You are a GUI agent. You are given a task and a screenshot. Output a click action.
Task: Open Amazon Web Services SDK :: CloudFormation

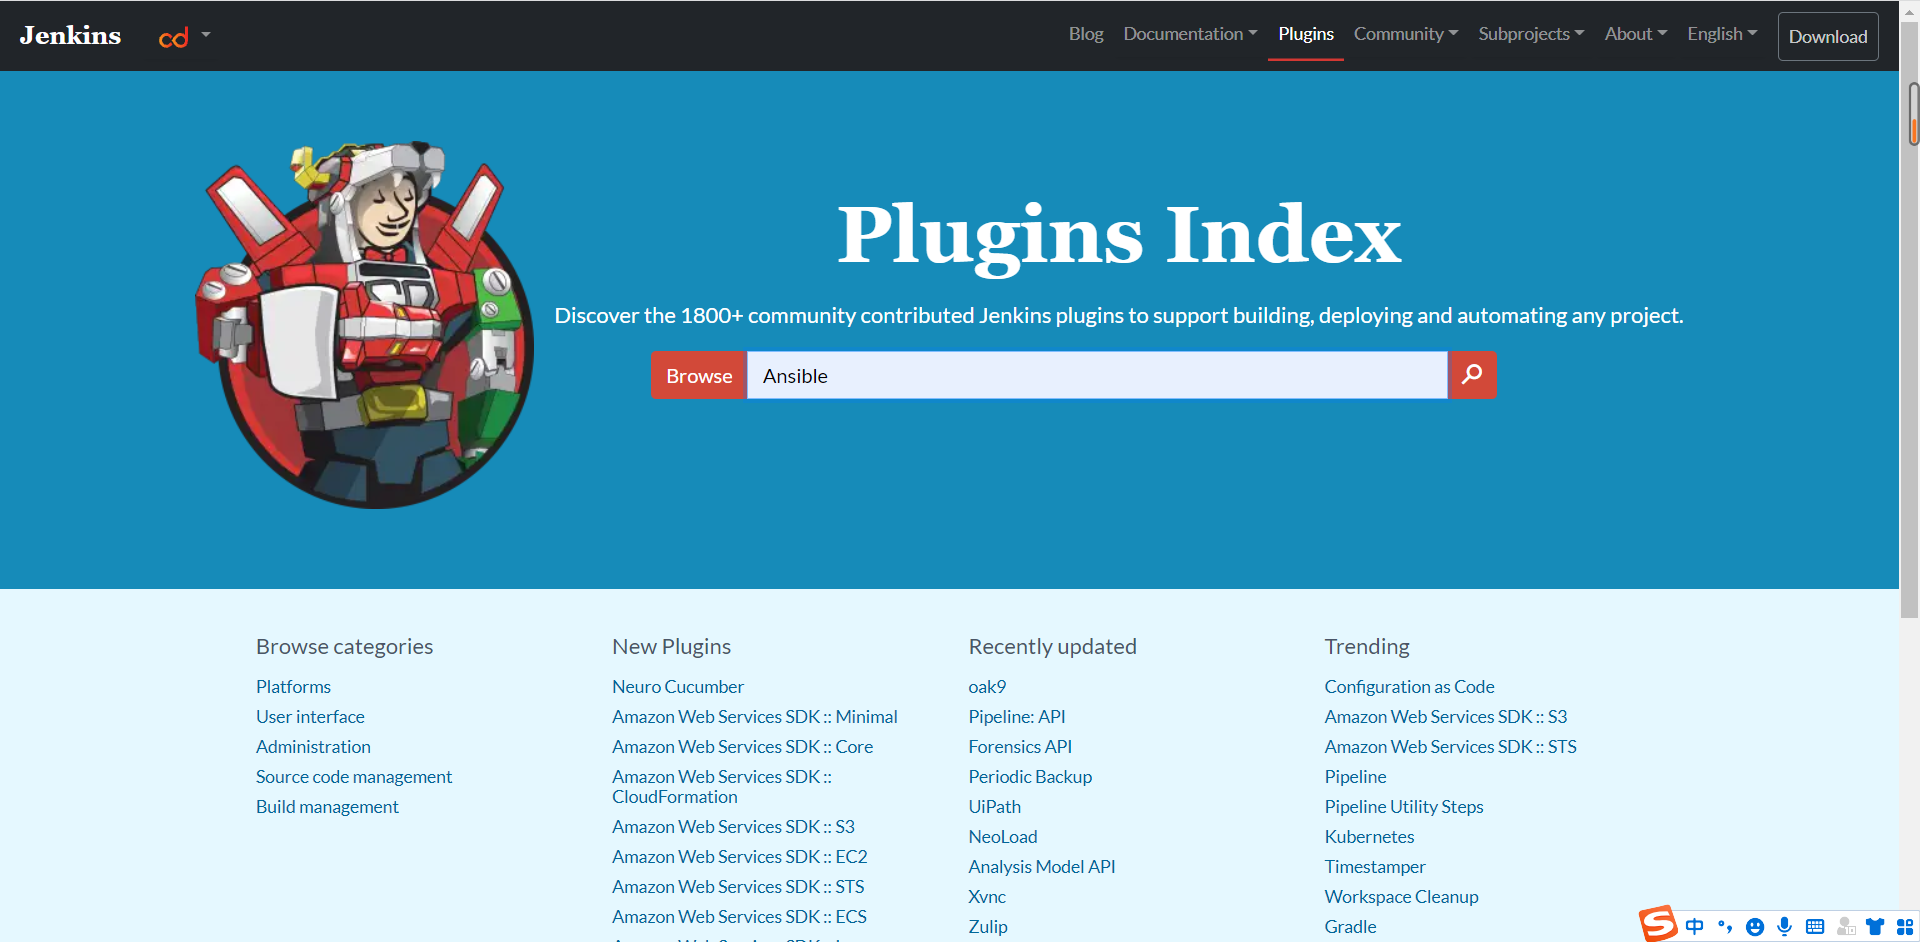point(722,787)
